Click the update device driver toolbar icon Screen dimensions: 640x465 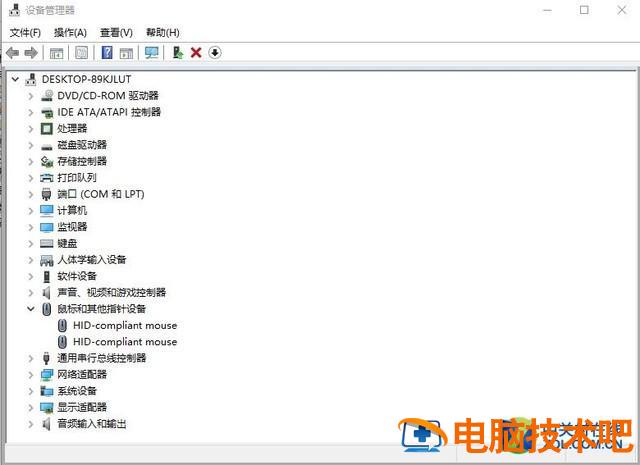[177, 53]
